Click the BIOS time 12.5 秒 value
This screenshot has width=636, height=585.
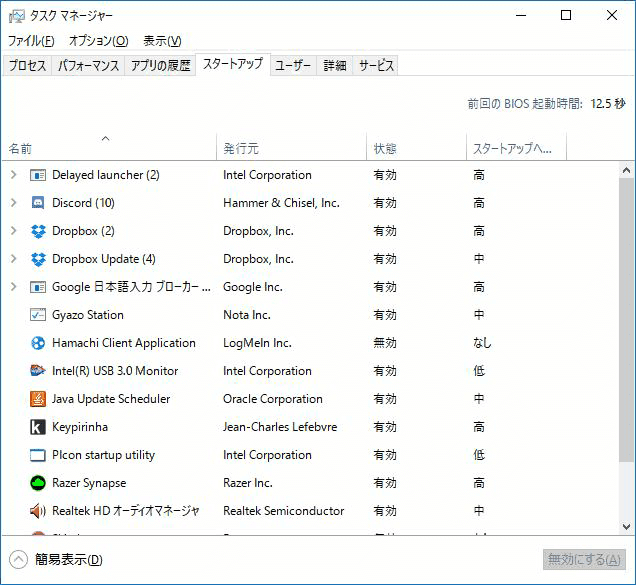point(608,104)
